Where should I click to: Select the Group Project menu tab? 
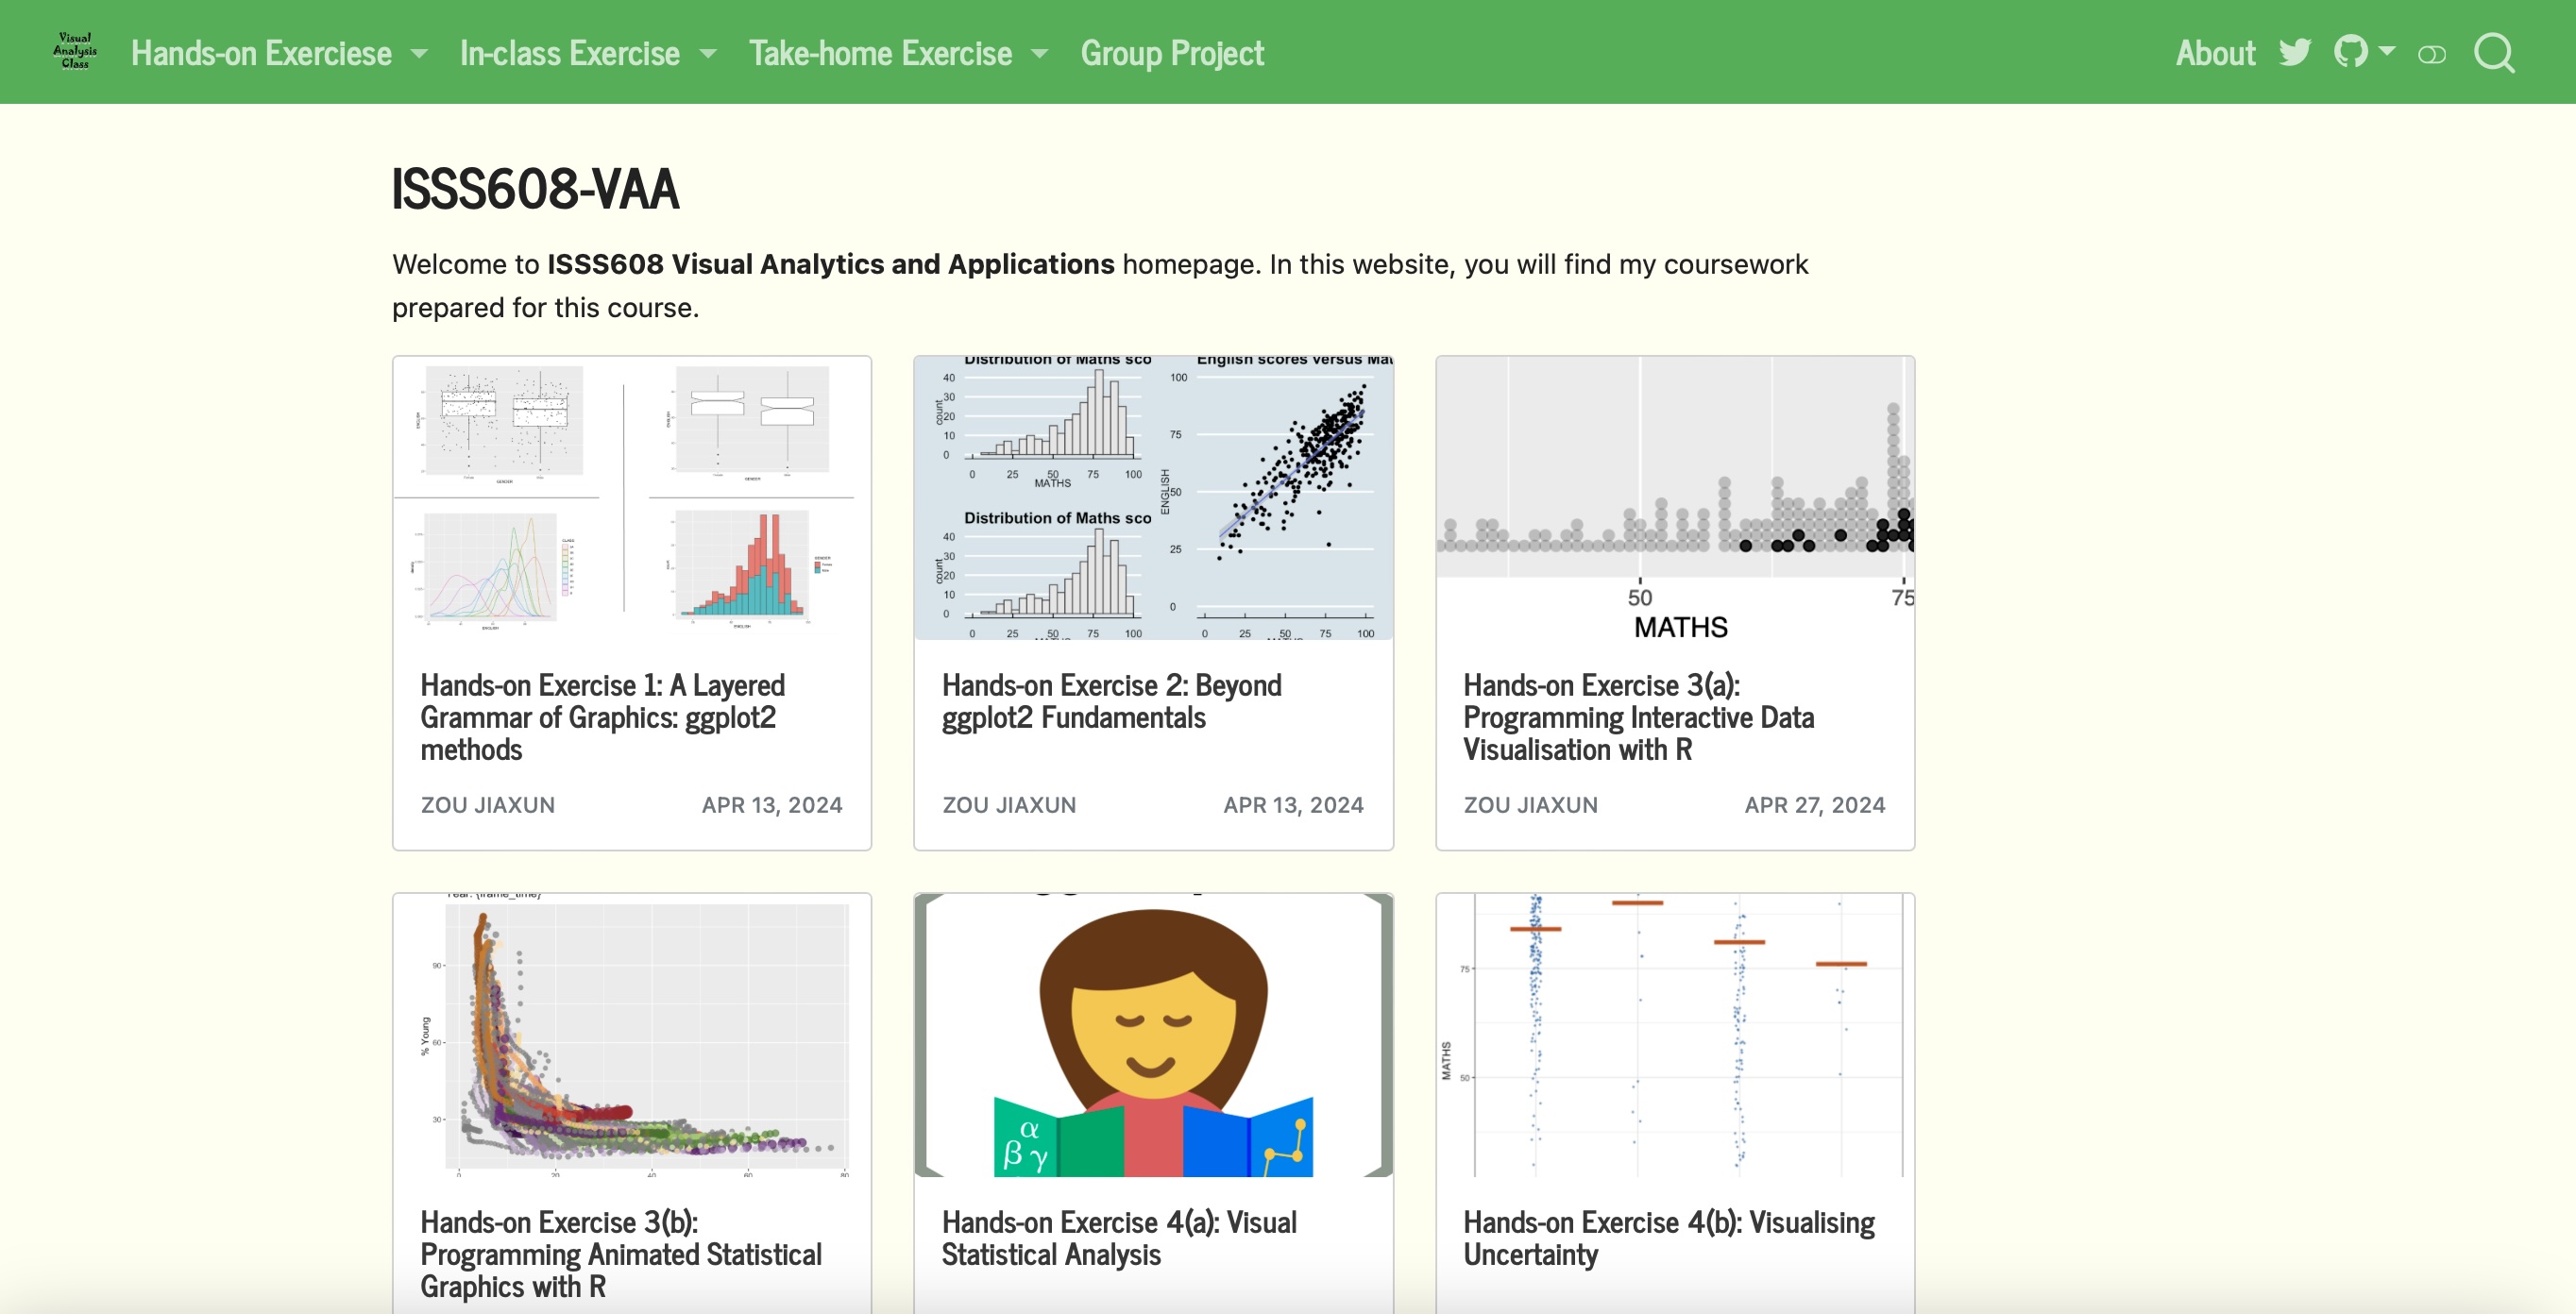(1173, 52)
